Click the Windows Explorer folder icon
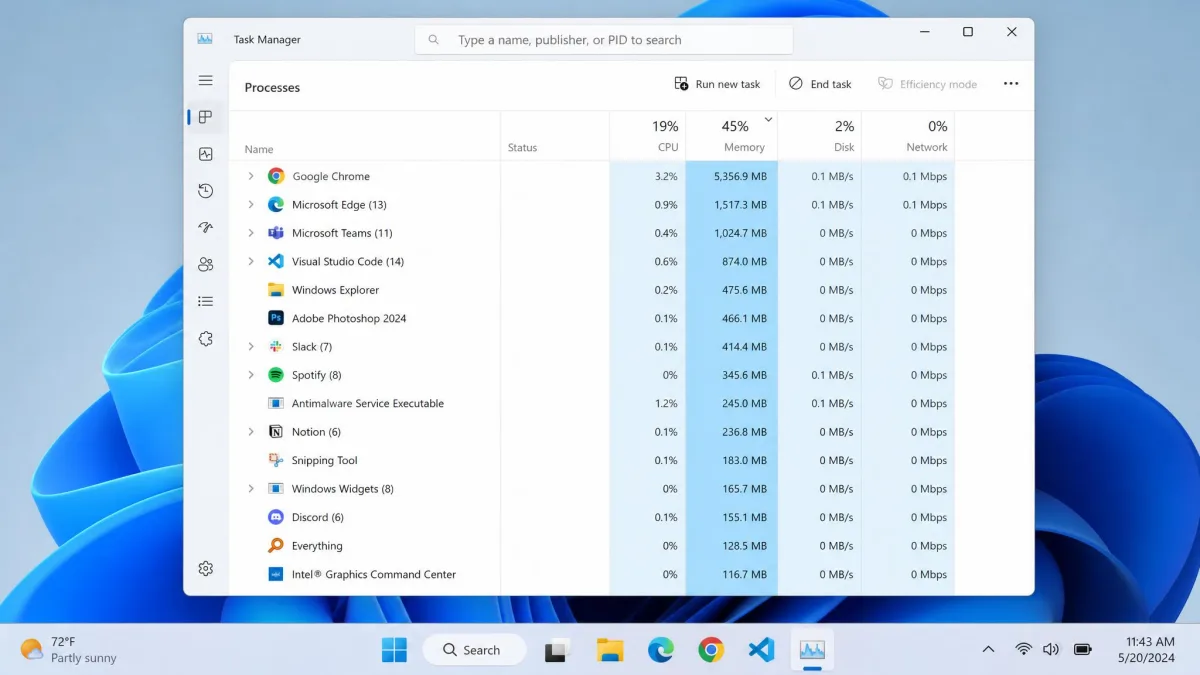This screenshot has height=675, width=1200. (276, 290)
